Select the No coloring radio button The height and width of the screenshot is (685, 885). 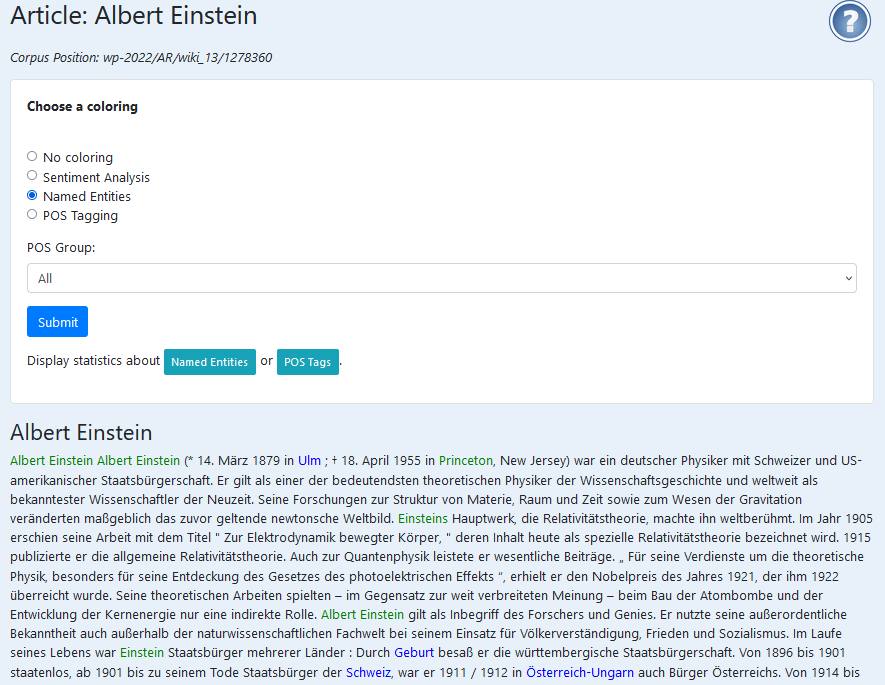click(x=32, y=156)
